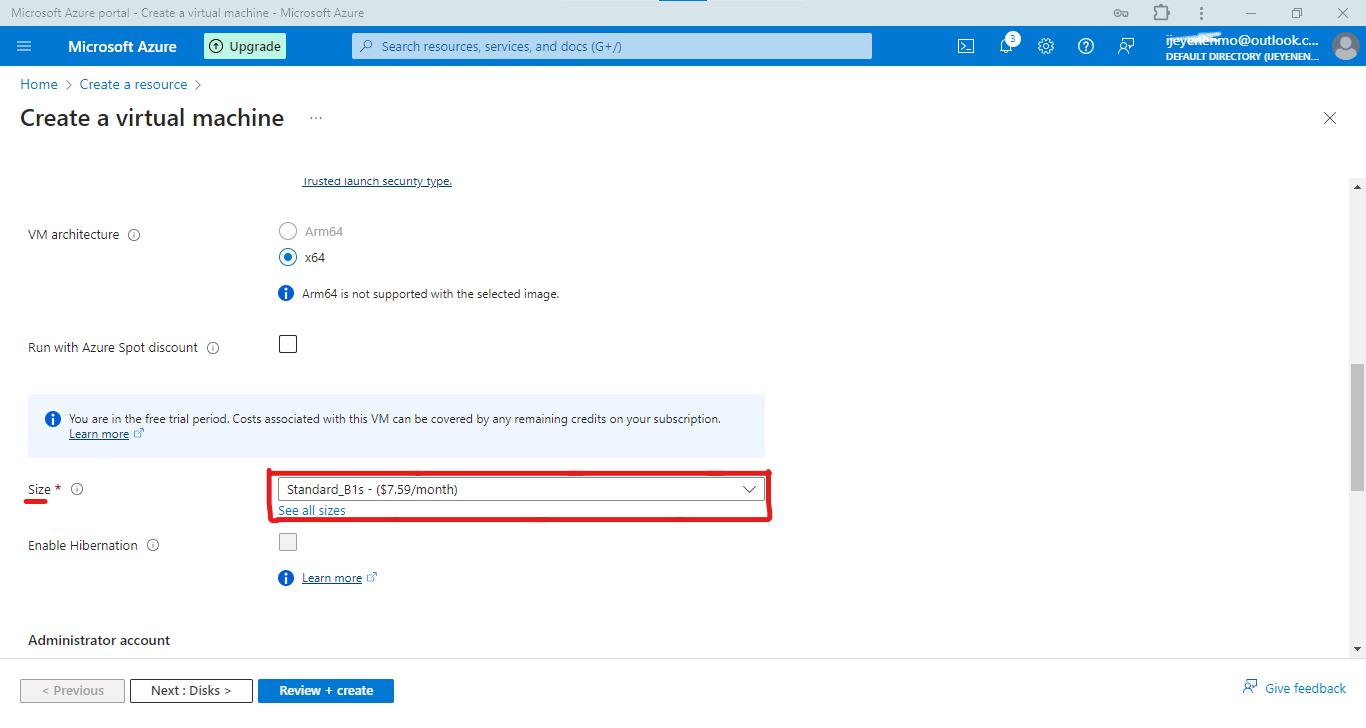Click the scrollbar up arrow
This screenshot has height=728, width=1366.
(1357, 186)
